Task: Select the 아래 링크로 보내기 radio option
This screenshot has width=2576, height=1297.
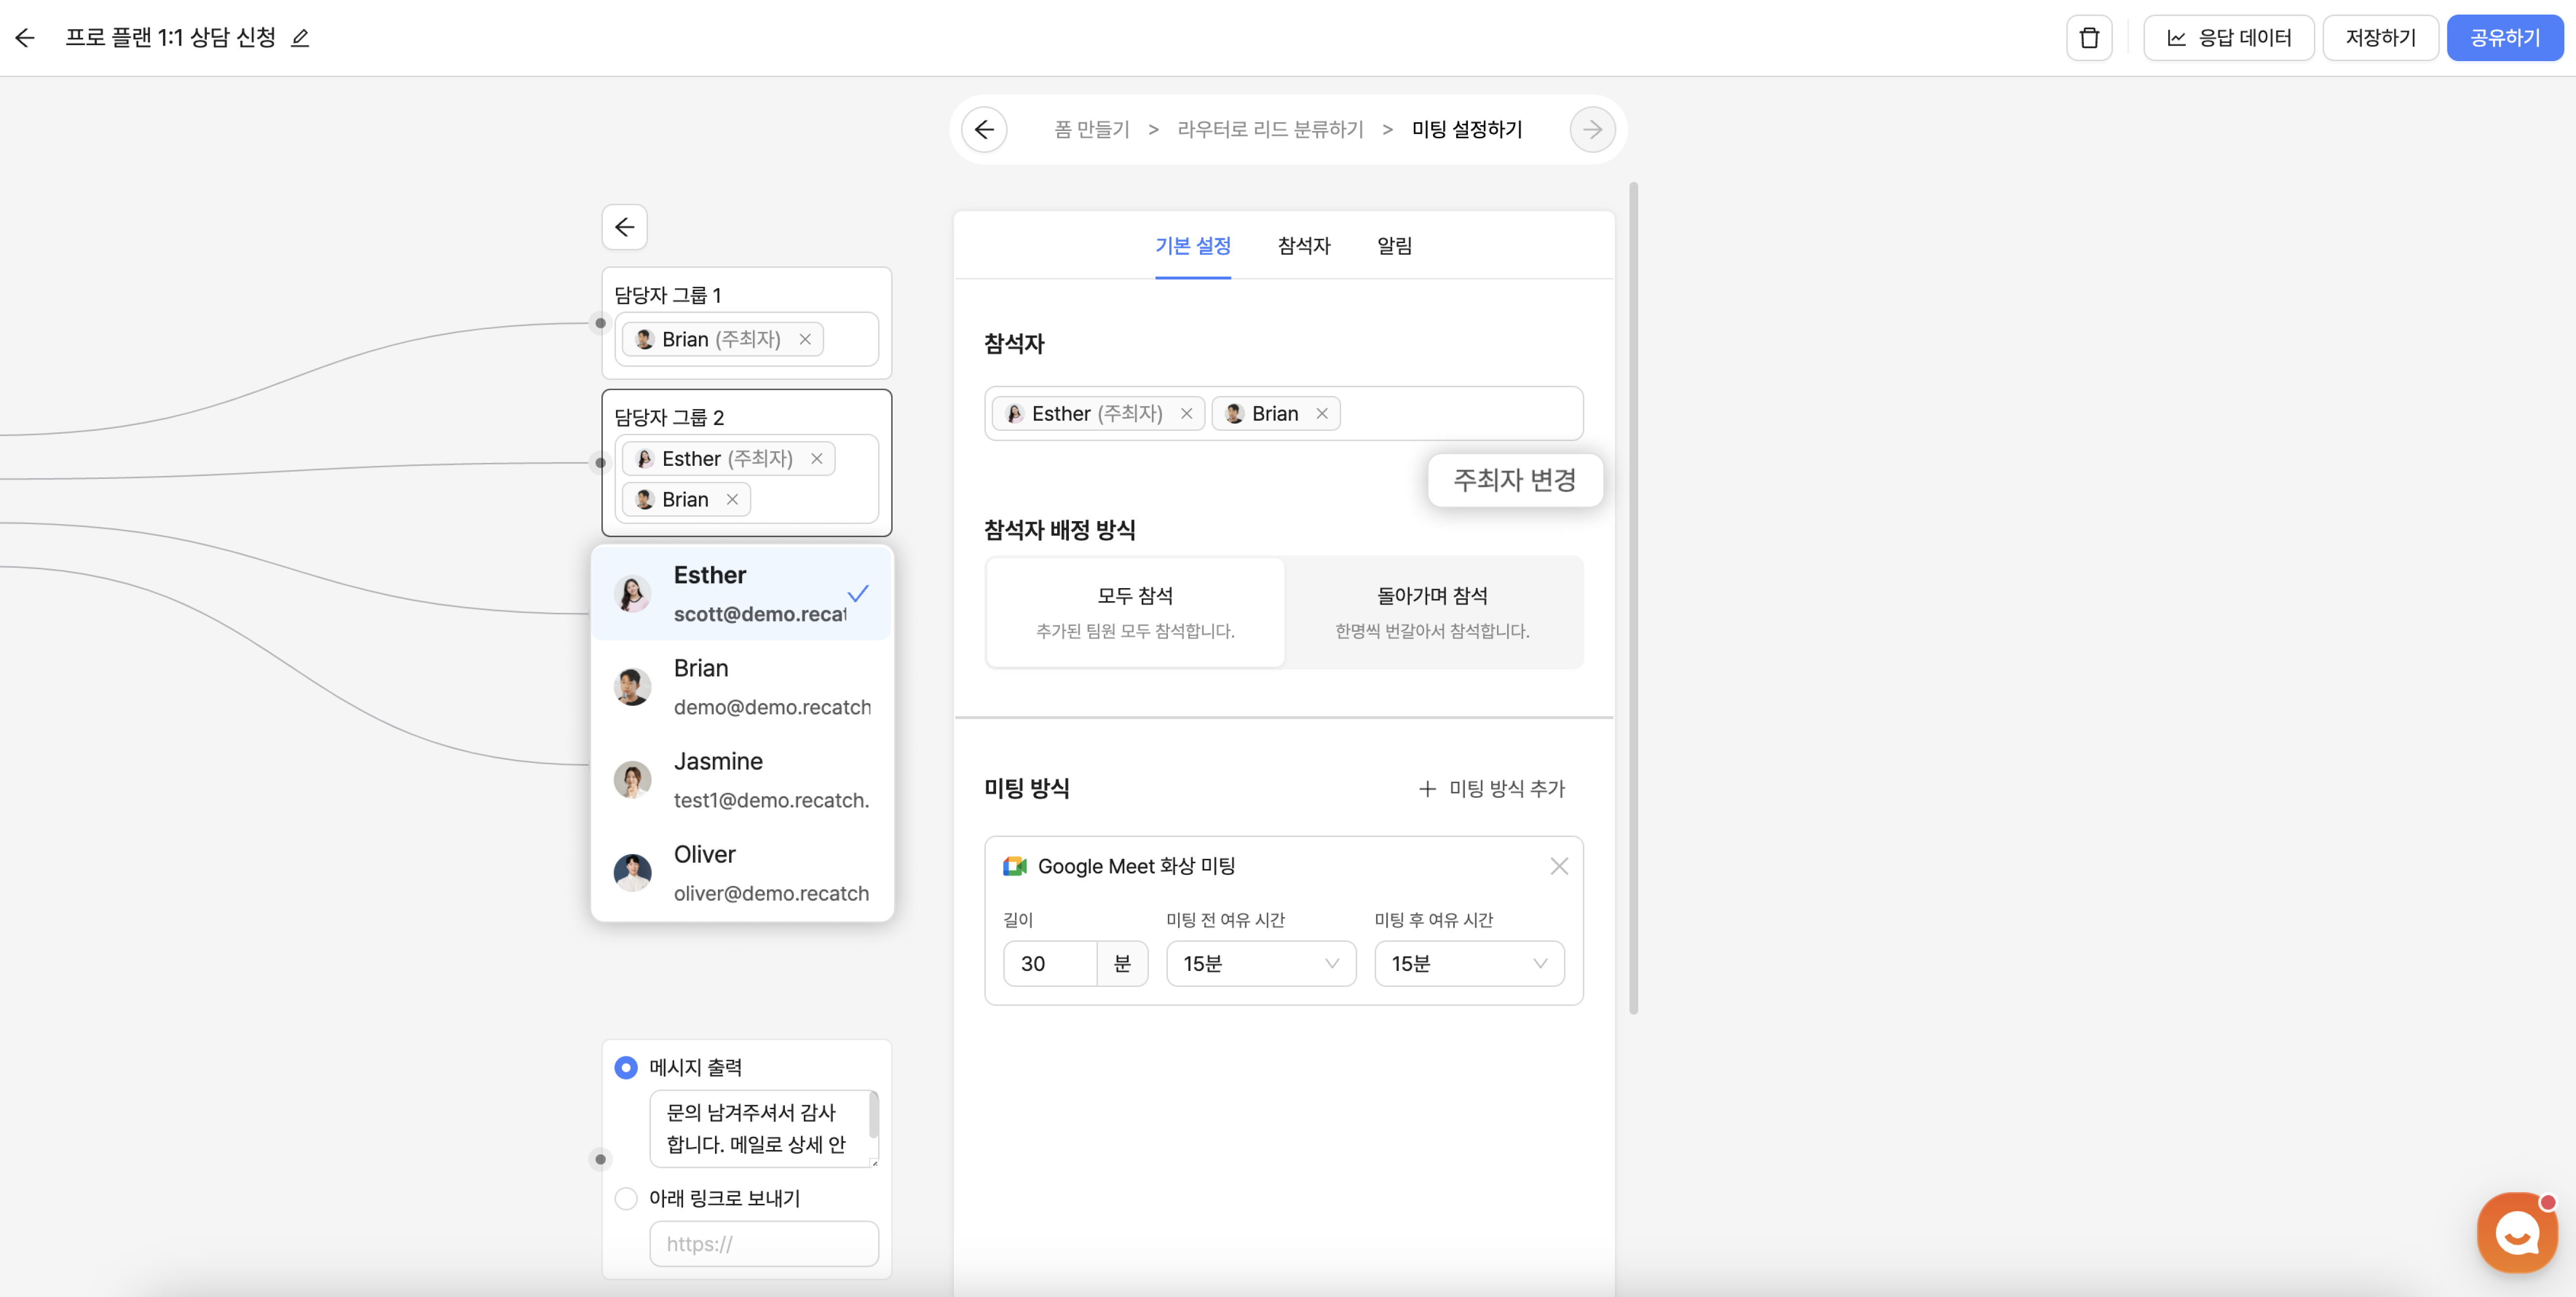Action: 626,1198
